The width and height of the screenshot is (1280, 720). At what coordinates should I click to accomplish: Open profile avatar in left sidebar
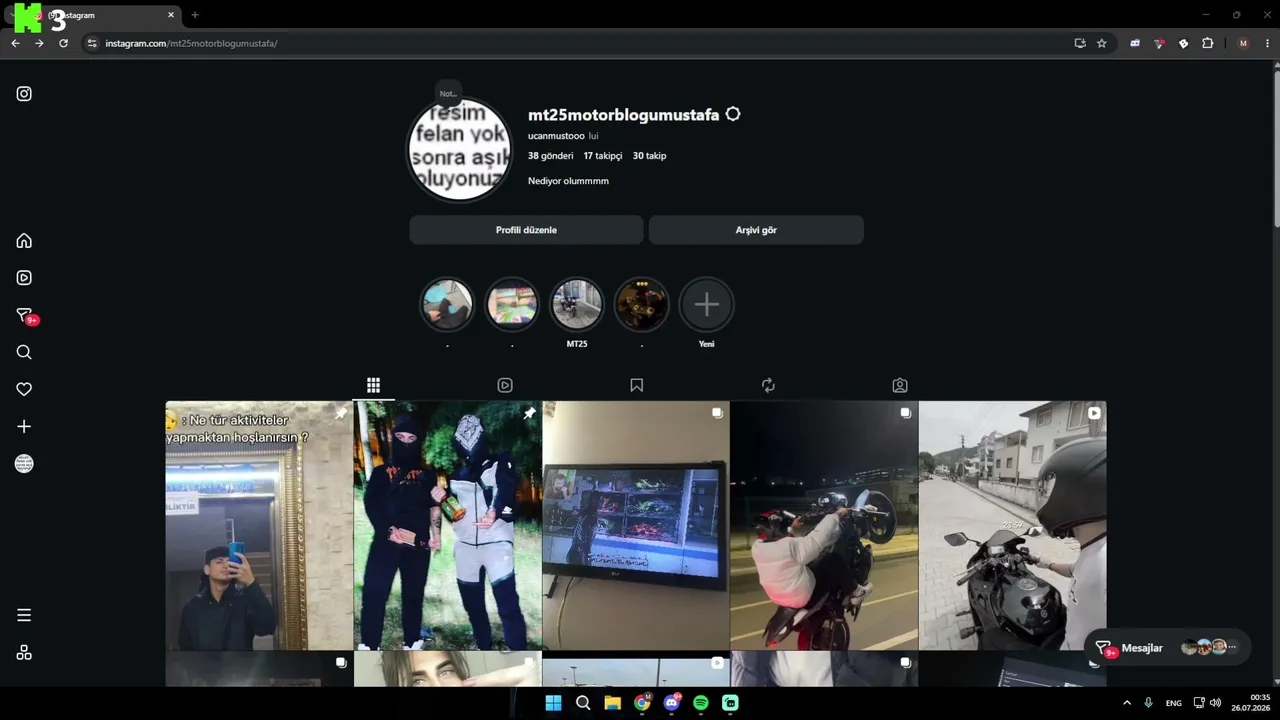24,464
